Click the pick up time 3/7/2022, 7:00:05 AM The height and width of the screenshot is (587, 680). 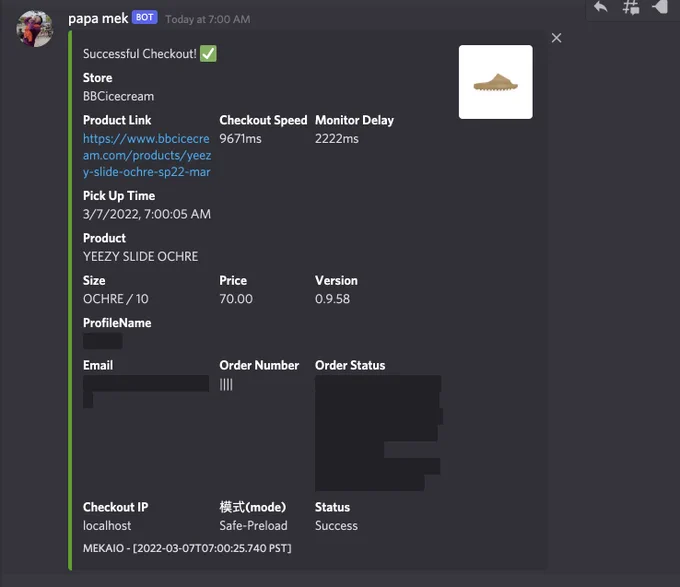click(x=147, y=214)
